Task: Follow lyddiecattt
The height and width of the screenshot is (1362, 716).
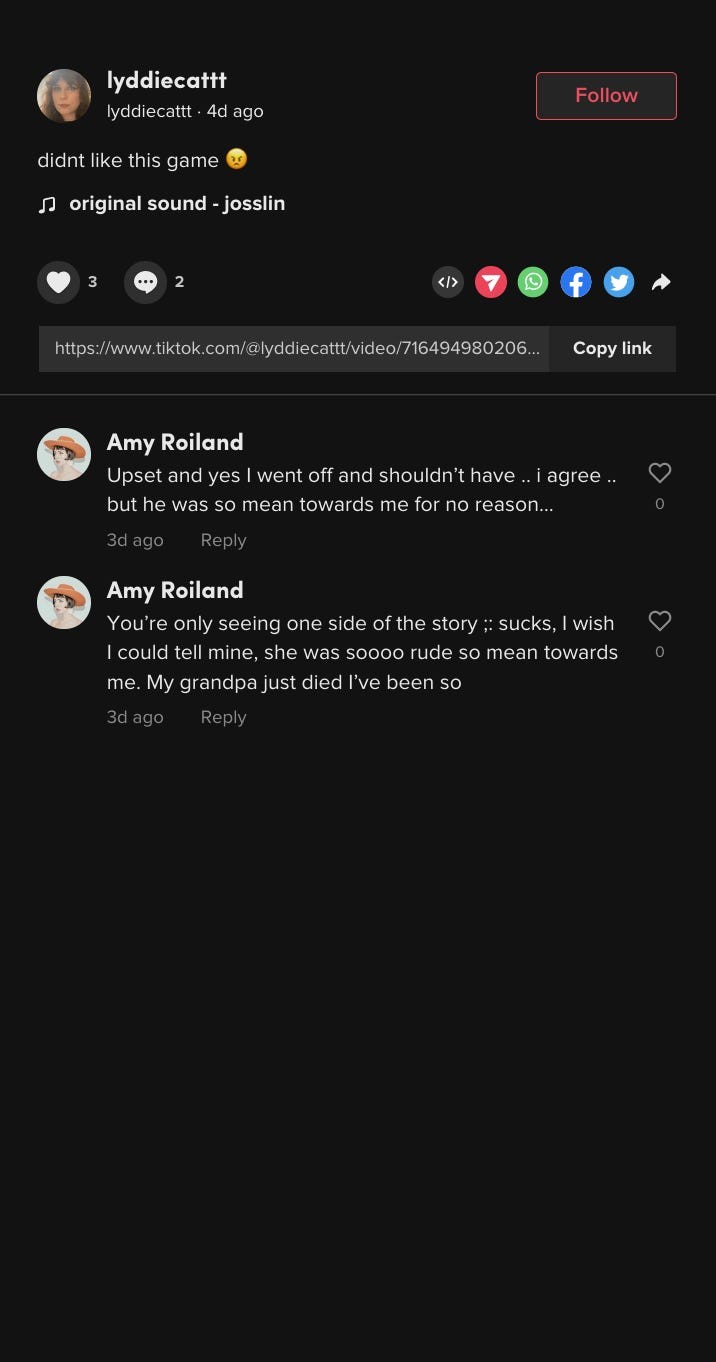Action: pos(606,95)
